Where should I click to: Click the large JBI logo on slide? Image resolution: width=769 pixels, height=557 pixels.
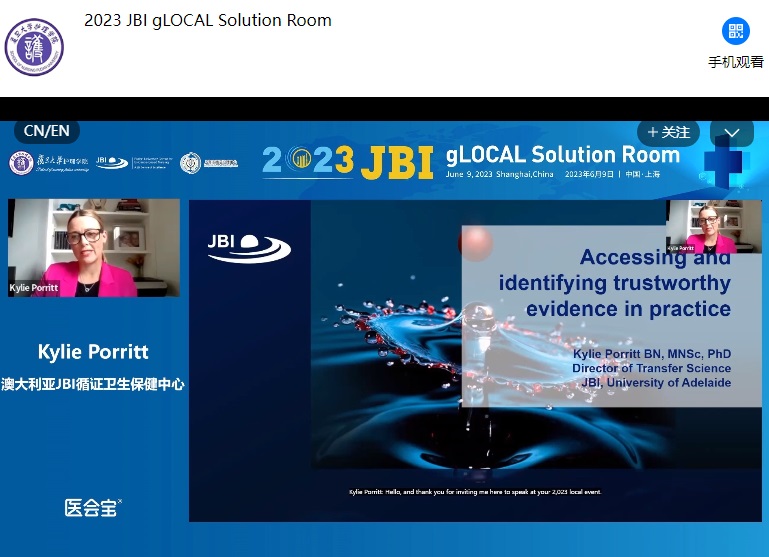(x=249, y=244)
